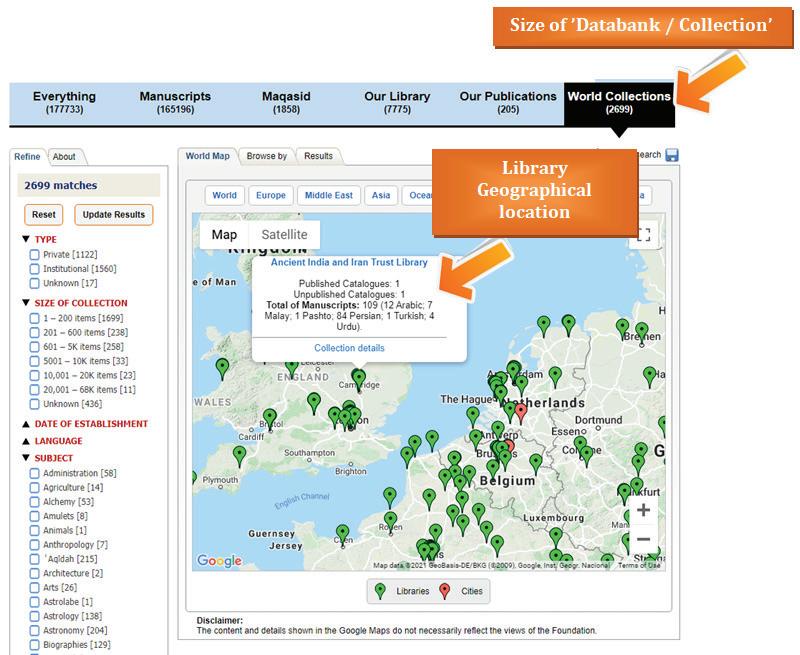
Task: Click the Europe region button
Action: click(271, 195)
